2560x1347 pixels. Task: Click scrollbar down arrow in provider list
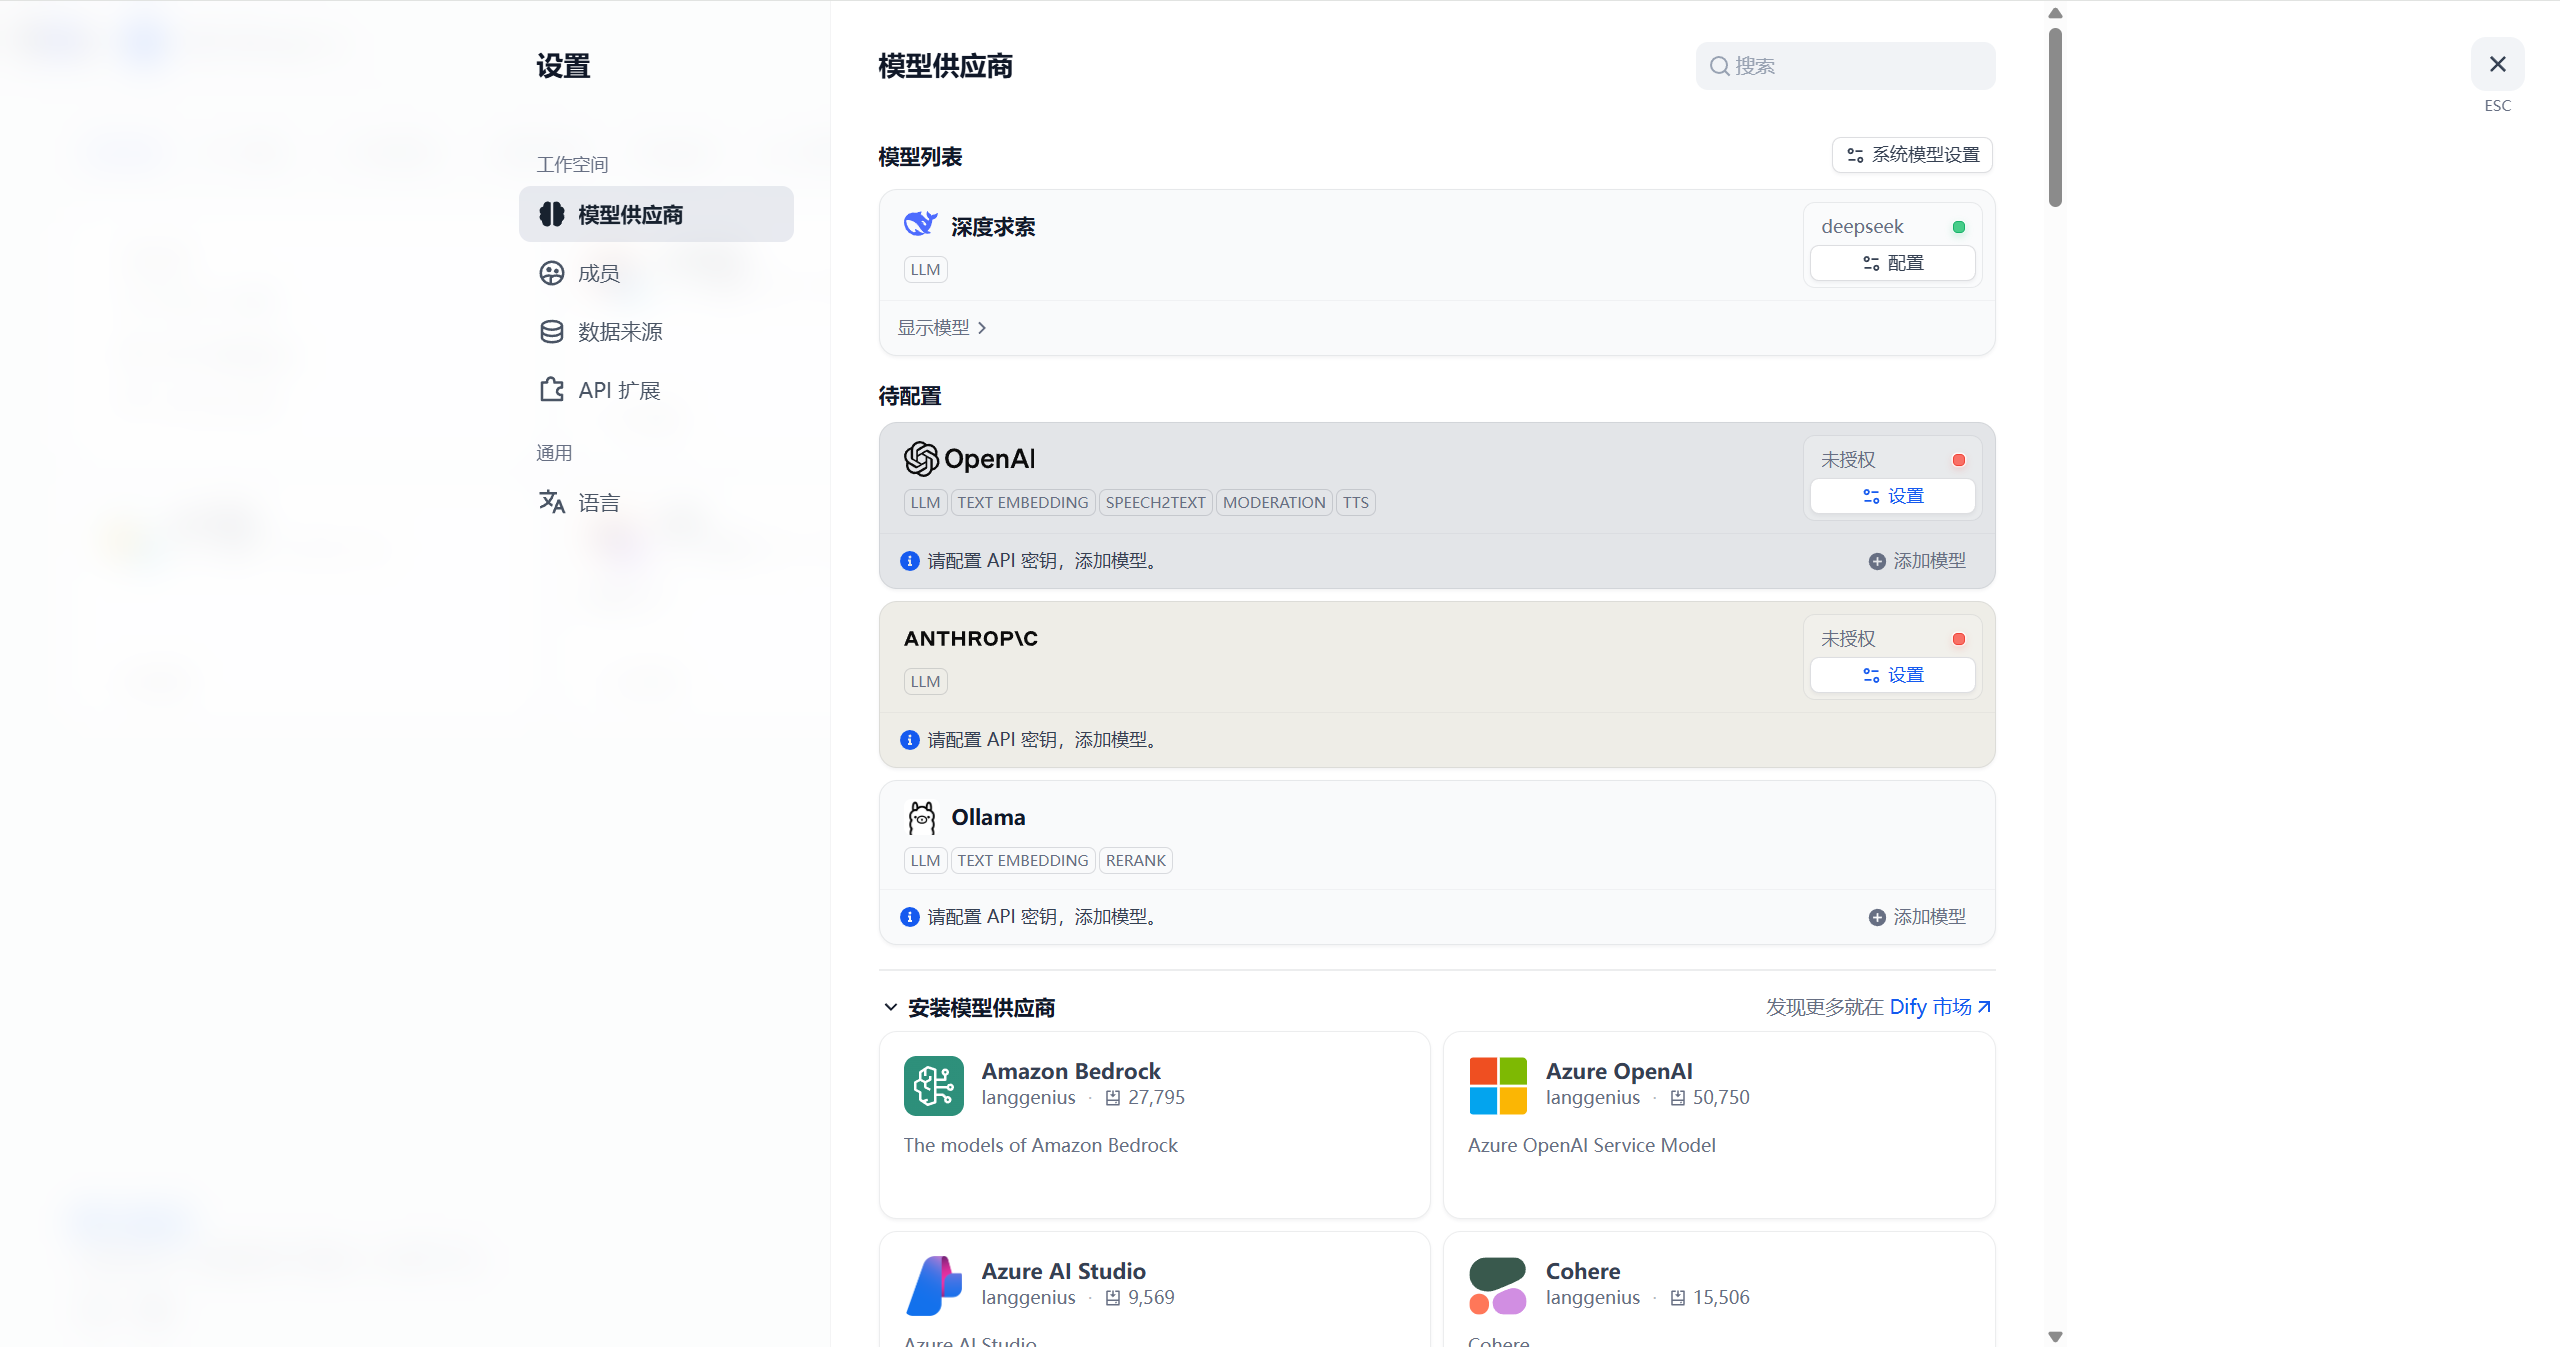click(2055, 1336)
